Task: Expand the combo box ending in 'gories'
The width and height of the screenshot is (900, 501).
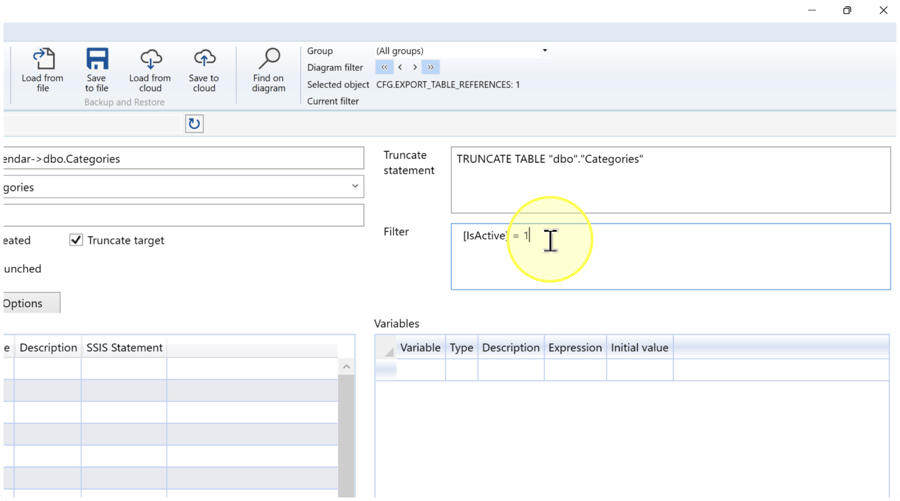Action: pos(355,186)
